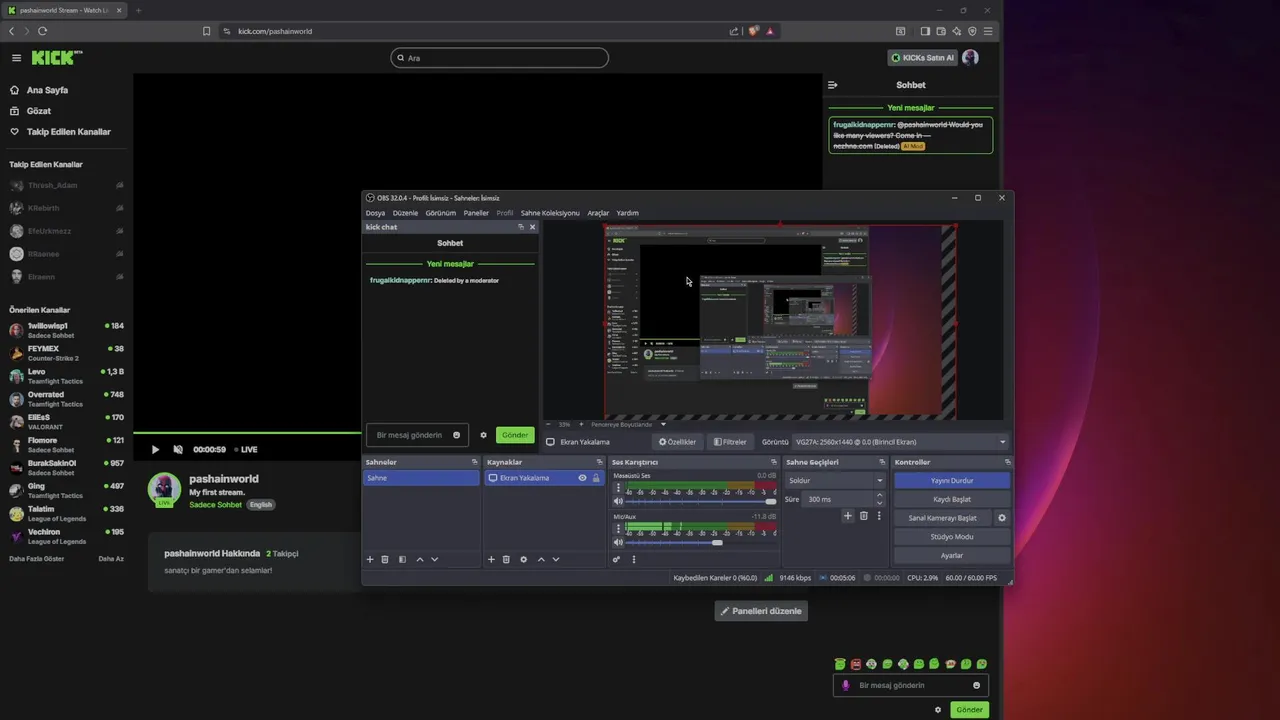Adjust Mic/Aux volume slider

pyautogui.click(x=702, y=542)
